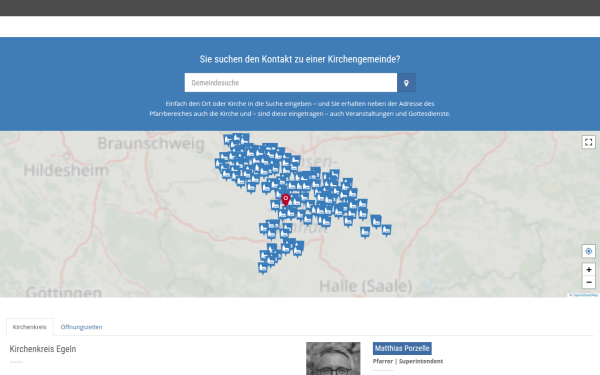
Task: Click the Göttingen label on the map
Action: click(64, 292)
